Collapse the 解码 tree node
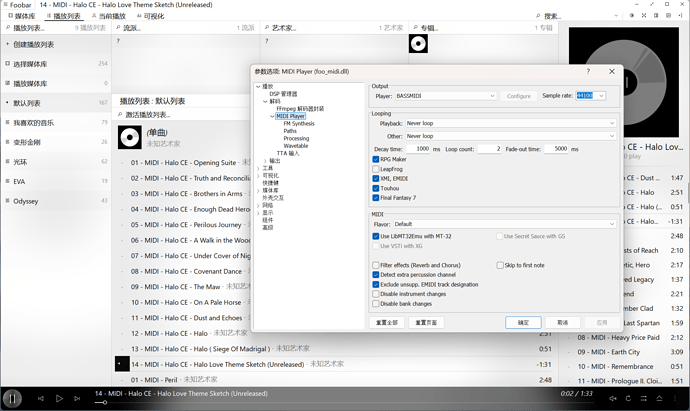Image resolution: width=690 pixels, height=411 pixels. click(265, 102)
